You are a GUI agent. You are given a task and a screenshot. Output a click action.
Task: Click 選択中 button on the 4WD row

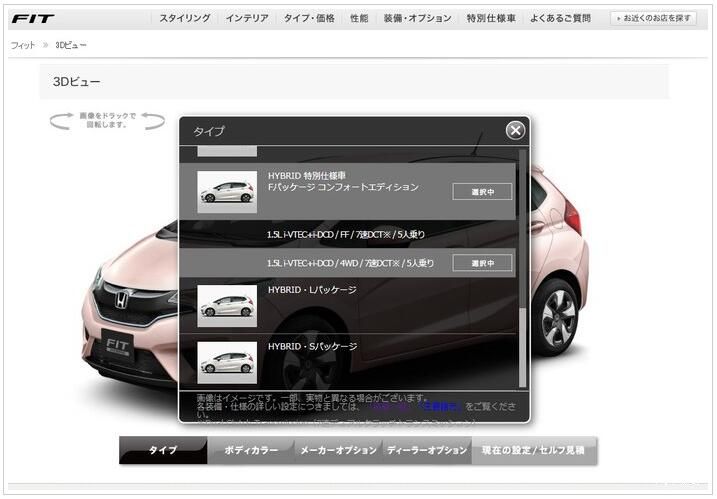click(x=482, y=263)
